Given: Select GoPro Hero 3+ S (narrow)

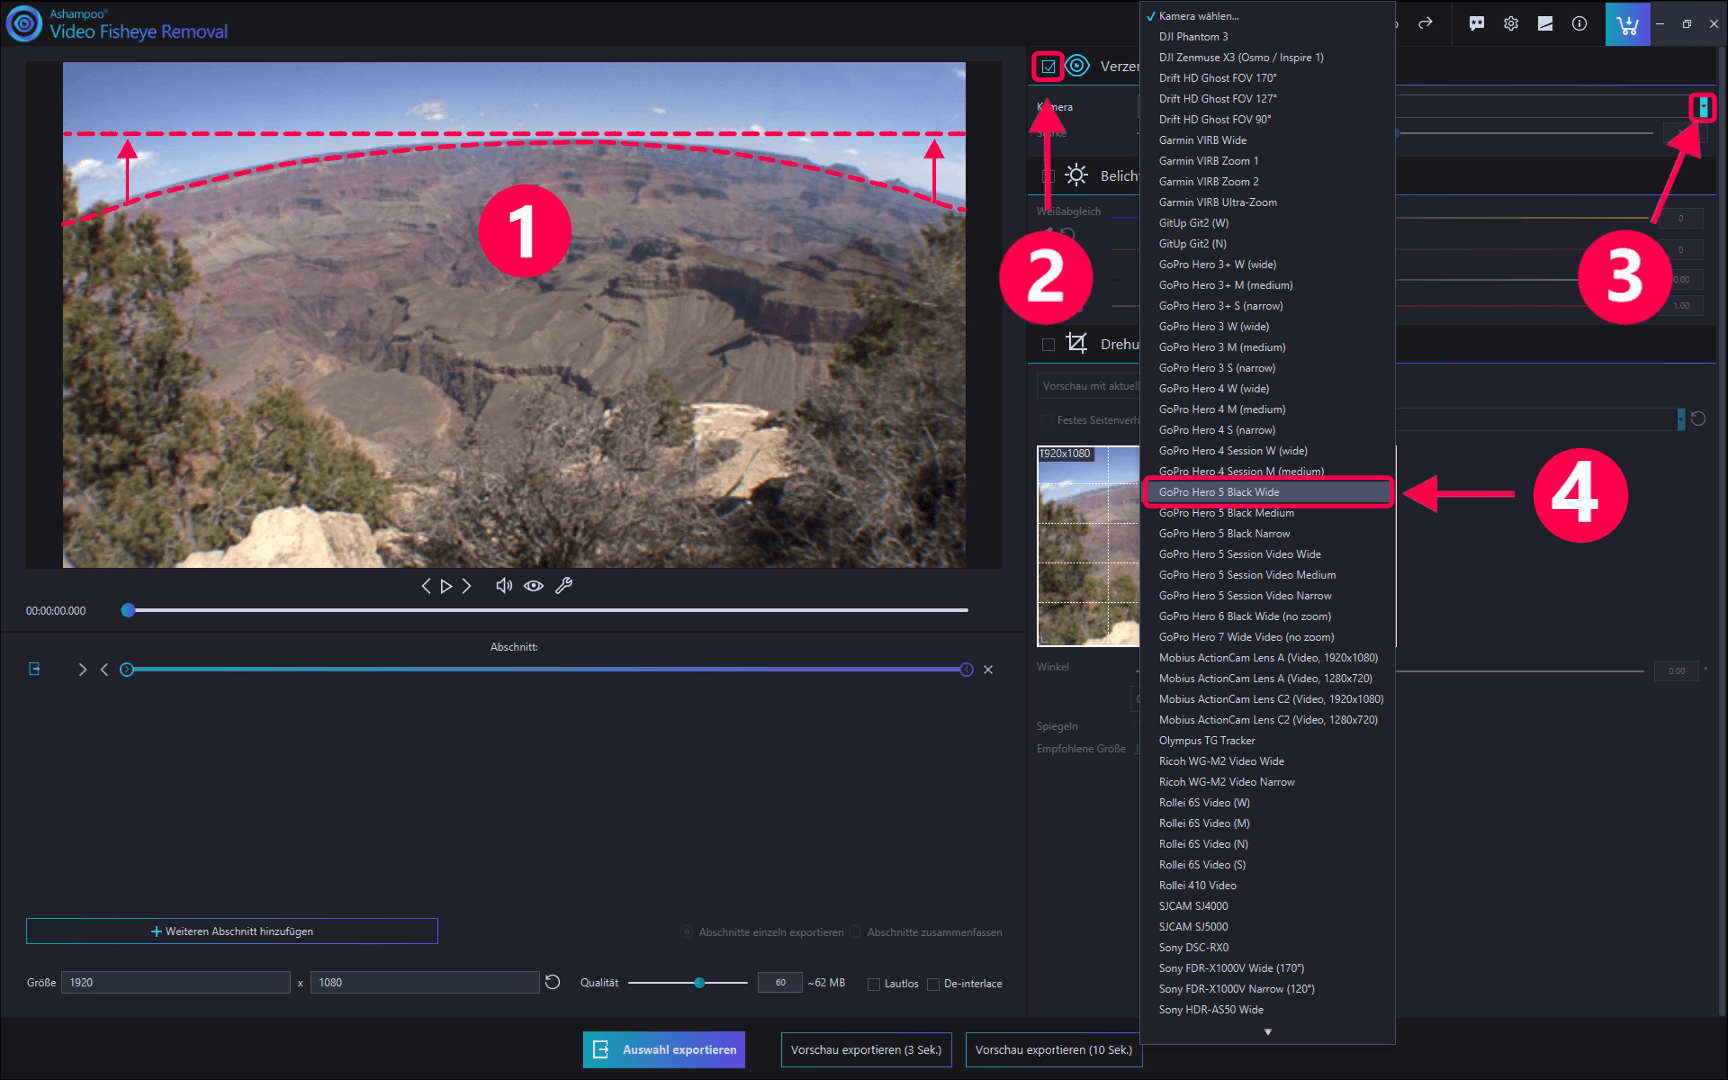Looking at the screenshot, I should click(1268, 306).
